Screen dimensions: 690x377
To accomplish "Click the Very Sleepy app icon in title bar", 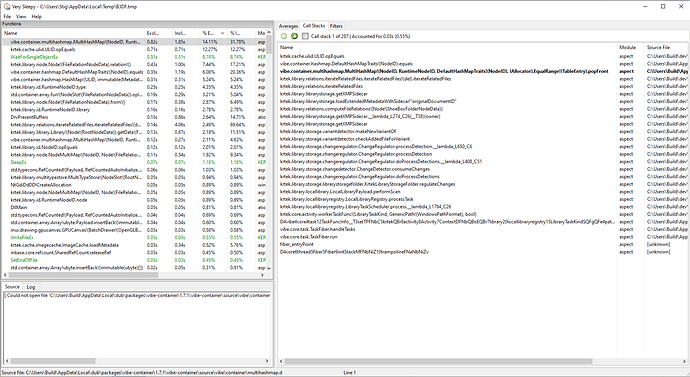I will point(7,7).
